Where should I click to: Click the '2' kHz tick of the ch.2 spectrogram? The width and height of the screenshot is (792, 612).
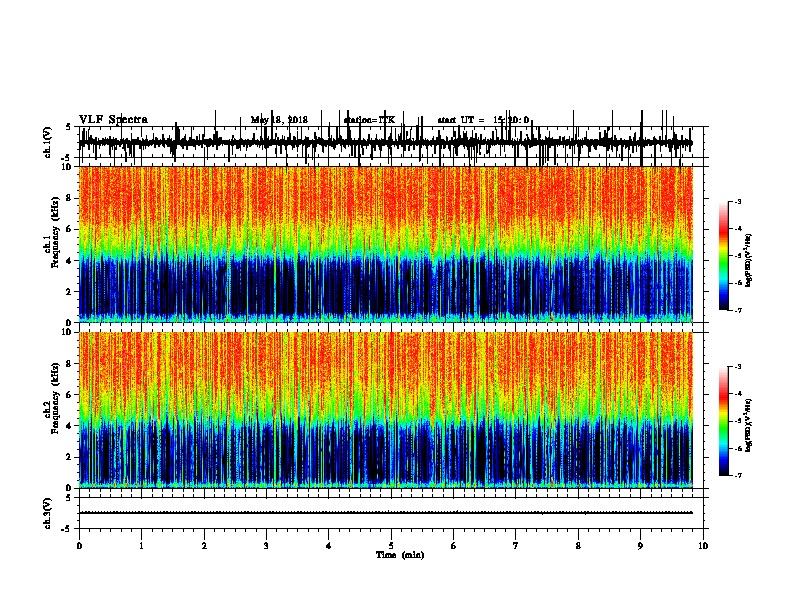point(70,457)
